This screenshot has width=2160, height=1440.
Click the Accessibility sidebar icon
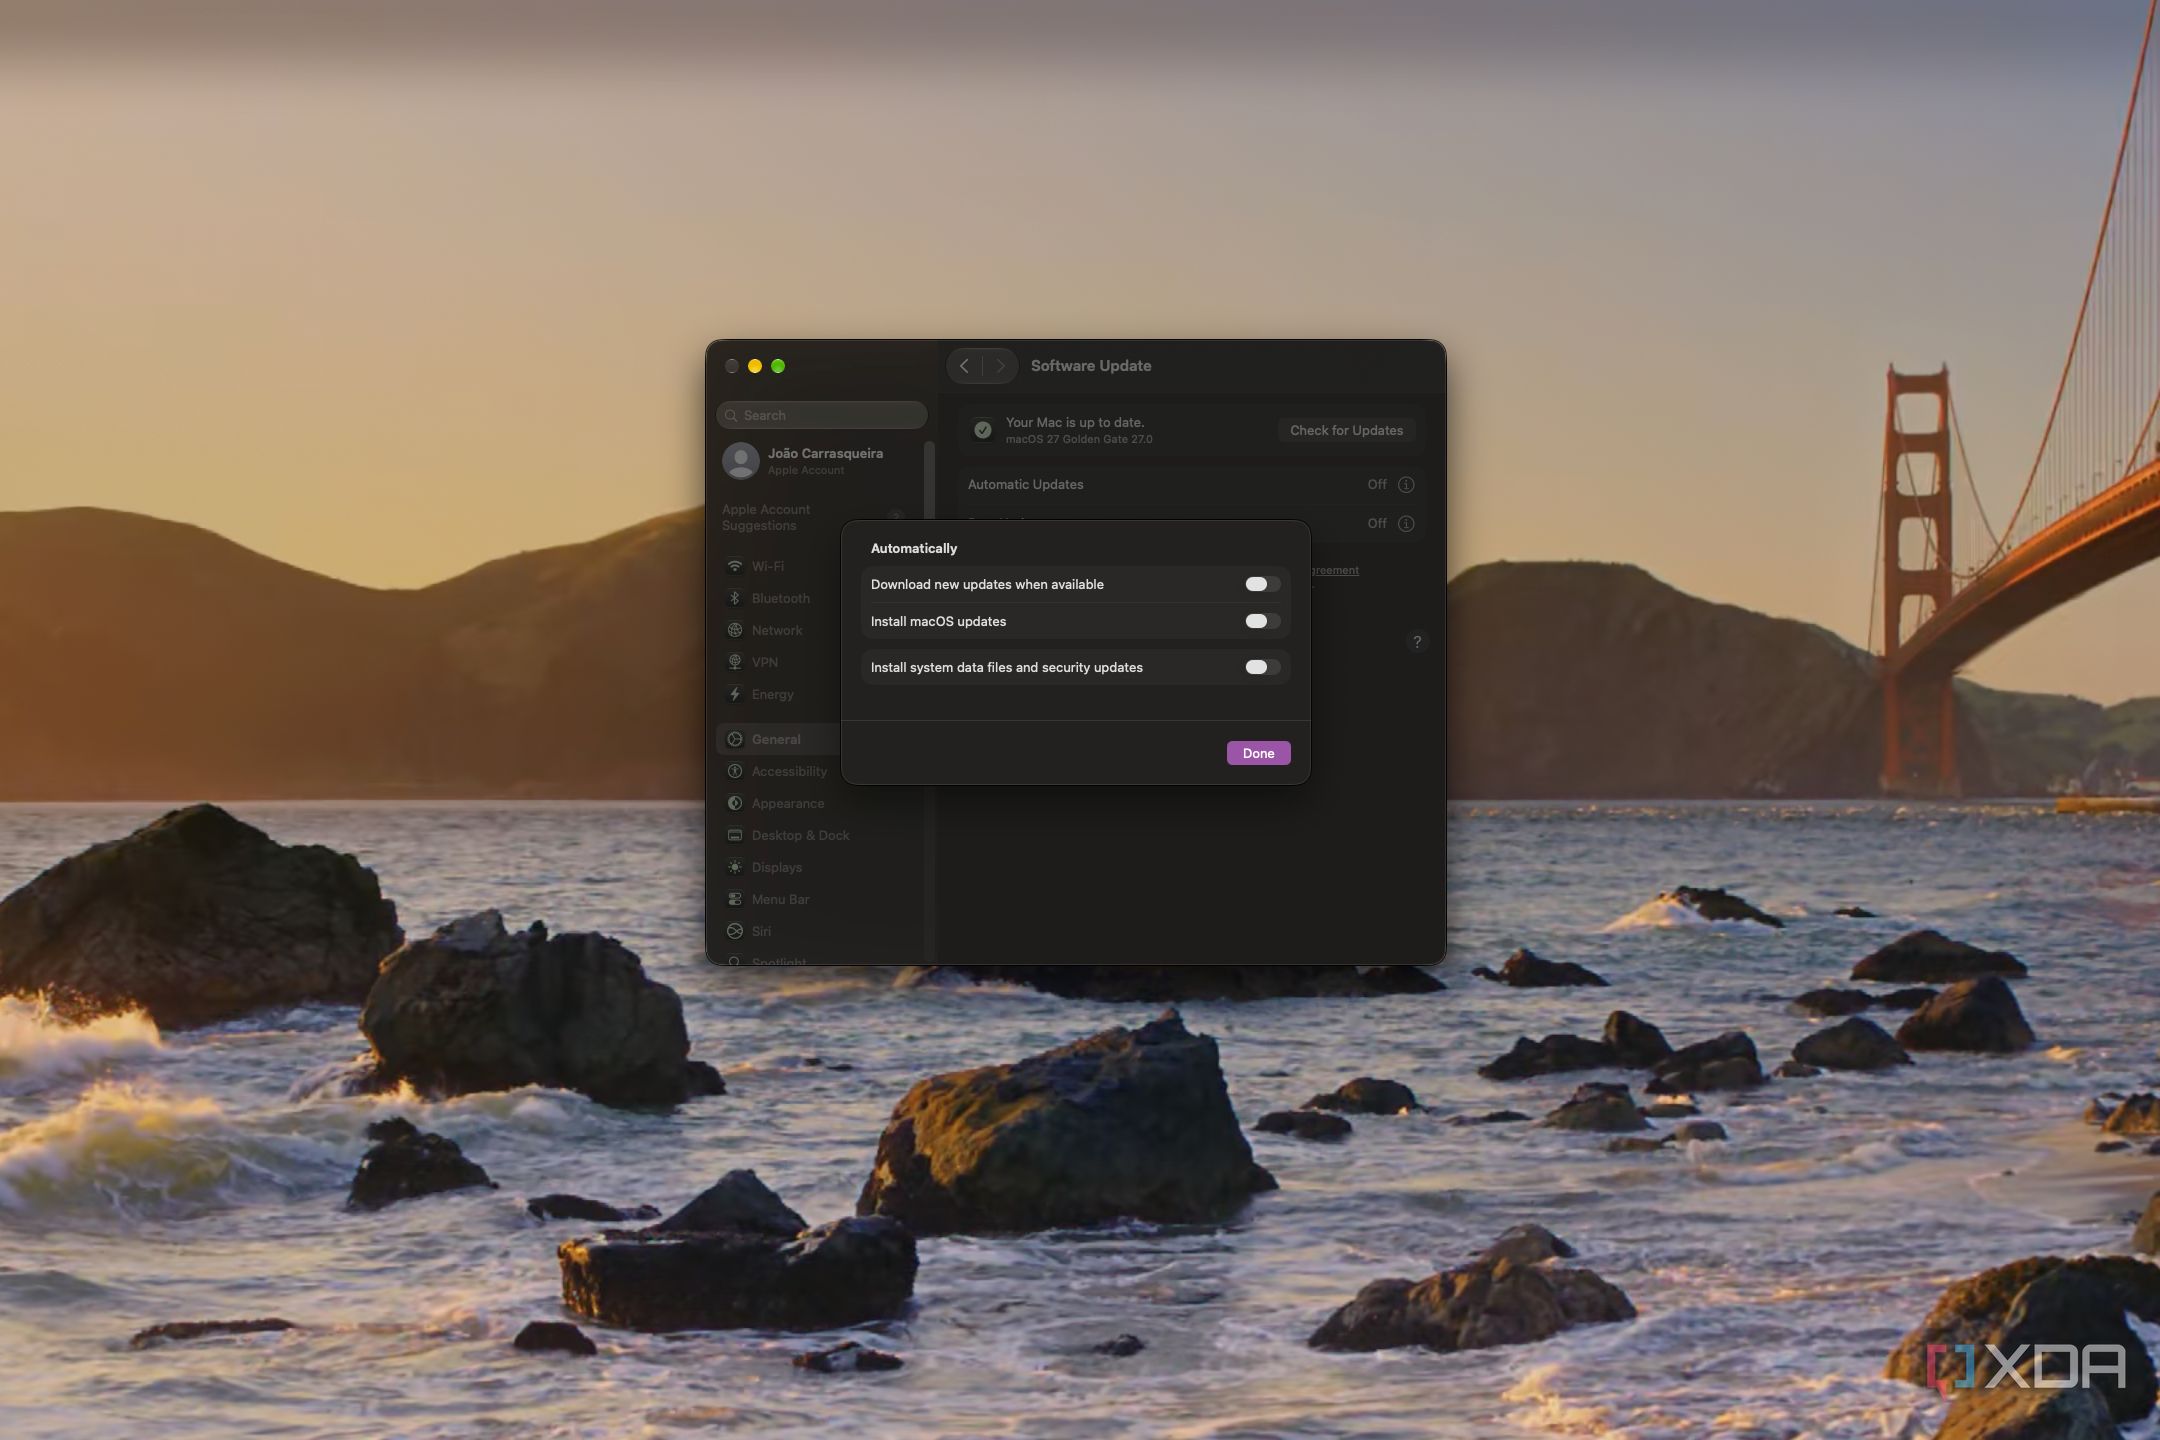(x=735, y=771)
